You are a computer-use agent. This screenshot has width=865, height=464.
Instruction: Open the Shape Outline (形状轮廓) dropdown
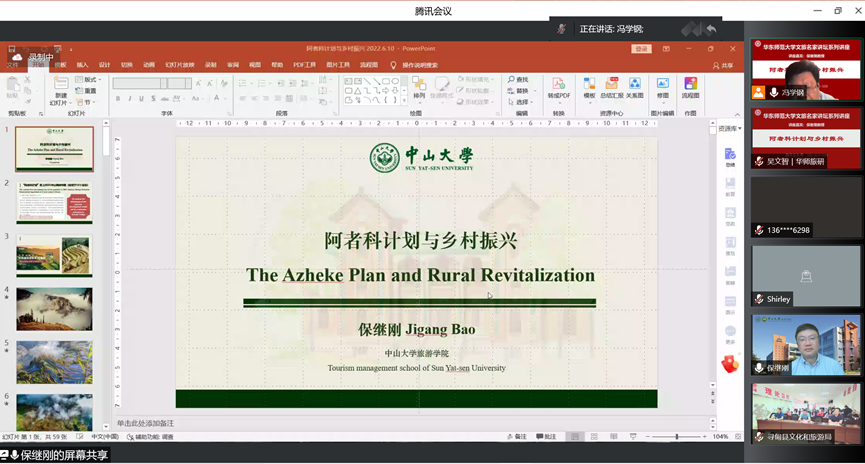tap(474, 90)
